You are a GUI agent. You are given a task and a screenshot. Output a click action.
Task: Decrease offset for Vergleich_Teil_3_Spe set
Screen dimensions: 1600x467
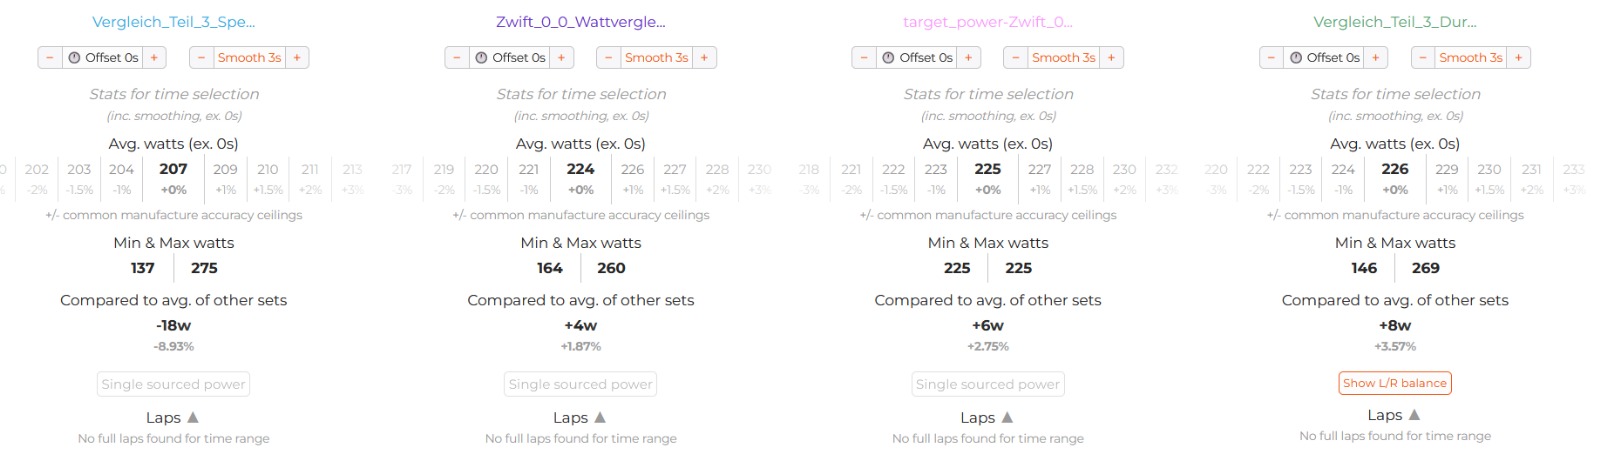tap(50, 58)
